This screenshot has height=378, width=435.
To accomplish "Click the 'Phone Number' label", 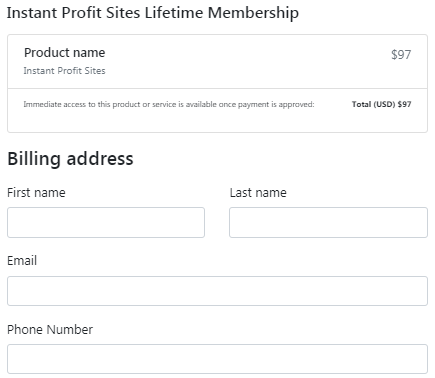I will tap(50, 330).
